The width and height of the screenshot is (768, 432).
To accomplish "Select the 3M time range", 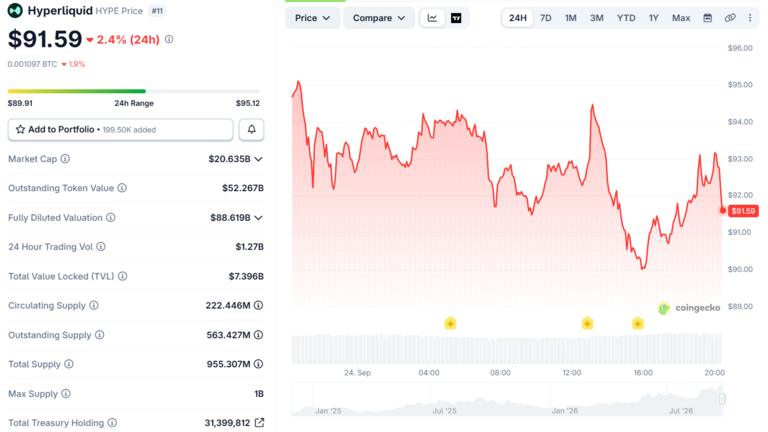I will (597, 18).
